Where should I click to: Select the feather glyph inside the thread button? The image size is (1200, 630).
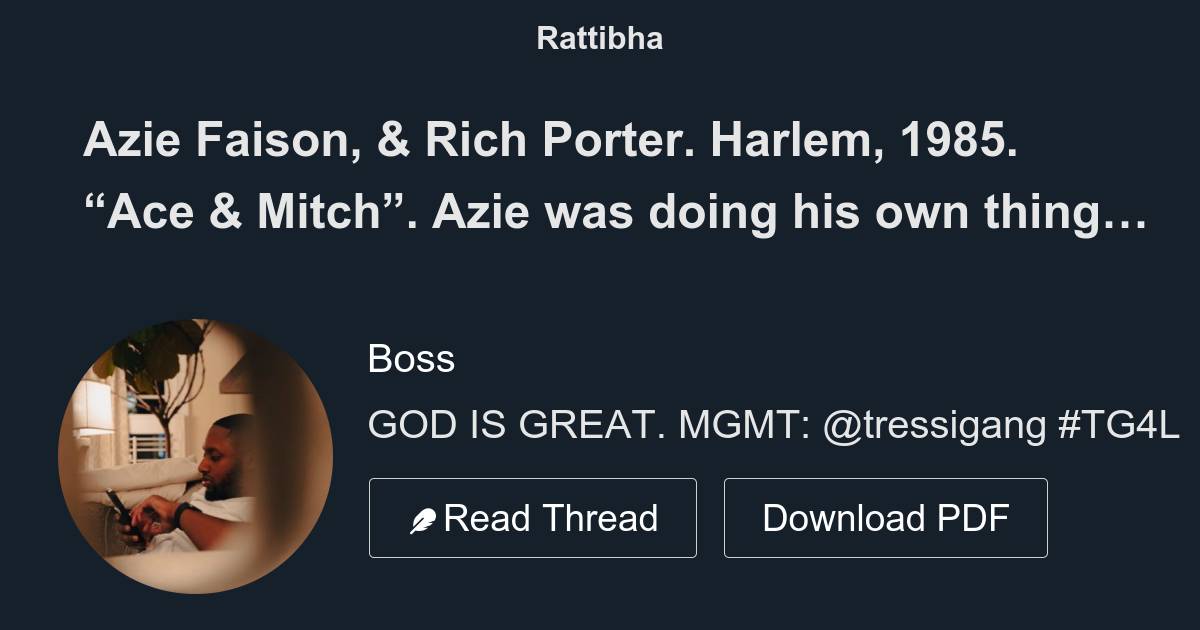tap(422, 517)
